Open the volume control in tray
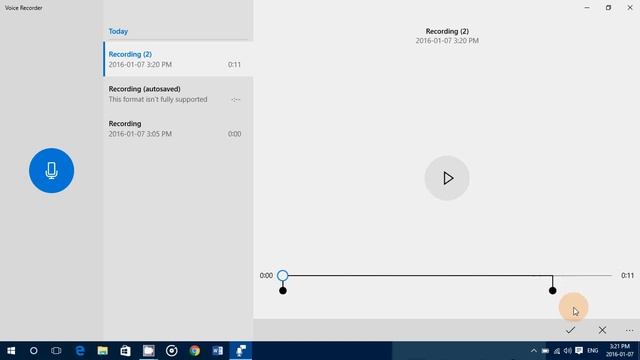Screen dimensions: 640x360 [x=568, y=351]
